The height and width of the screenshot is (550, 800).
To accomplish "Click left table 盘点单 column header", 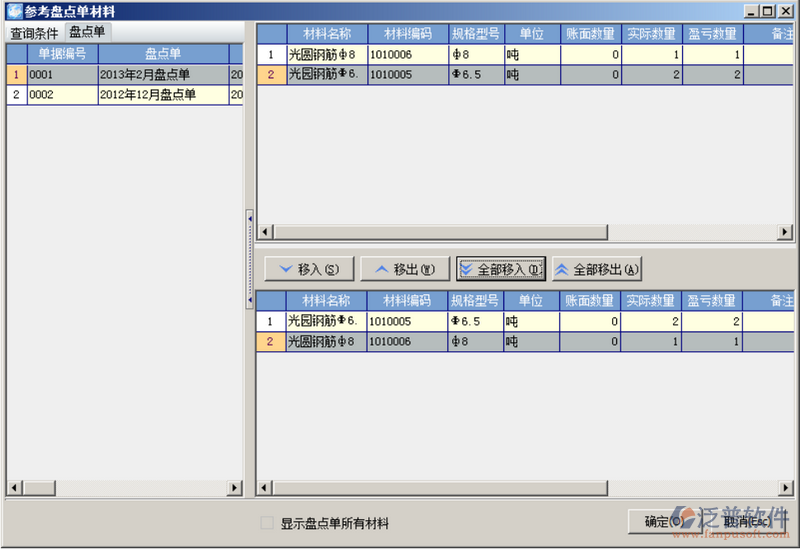I will (x=163, y=54).
